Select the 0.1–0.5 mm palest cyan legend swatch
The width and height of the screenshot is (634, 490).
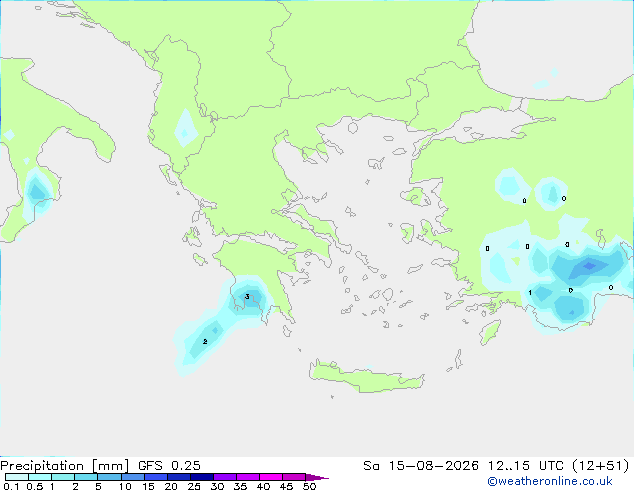pyautogui.click(x=17, y=477)
